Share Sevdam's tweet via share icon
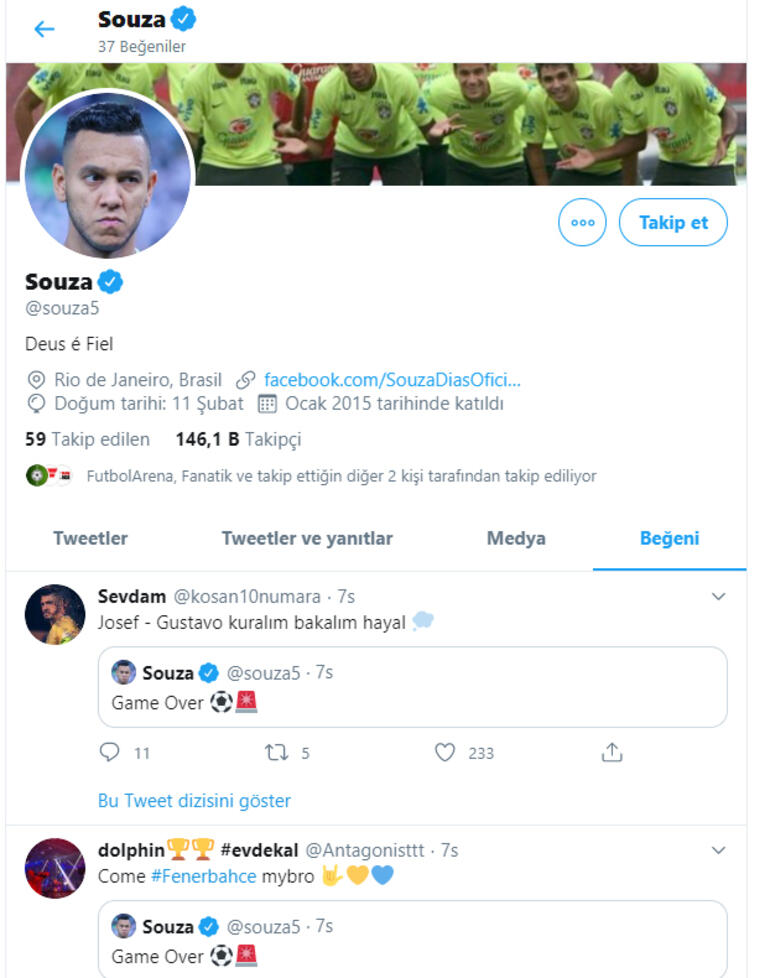Image resolution: width=770 pixels, height=978 pixels. pyautogui.click(x=612, y=752)
